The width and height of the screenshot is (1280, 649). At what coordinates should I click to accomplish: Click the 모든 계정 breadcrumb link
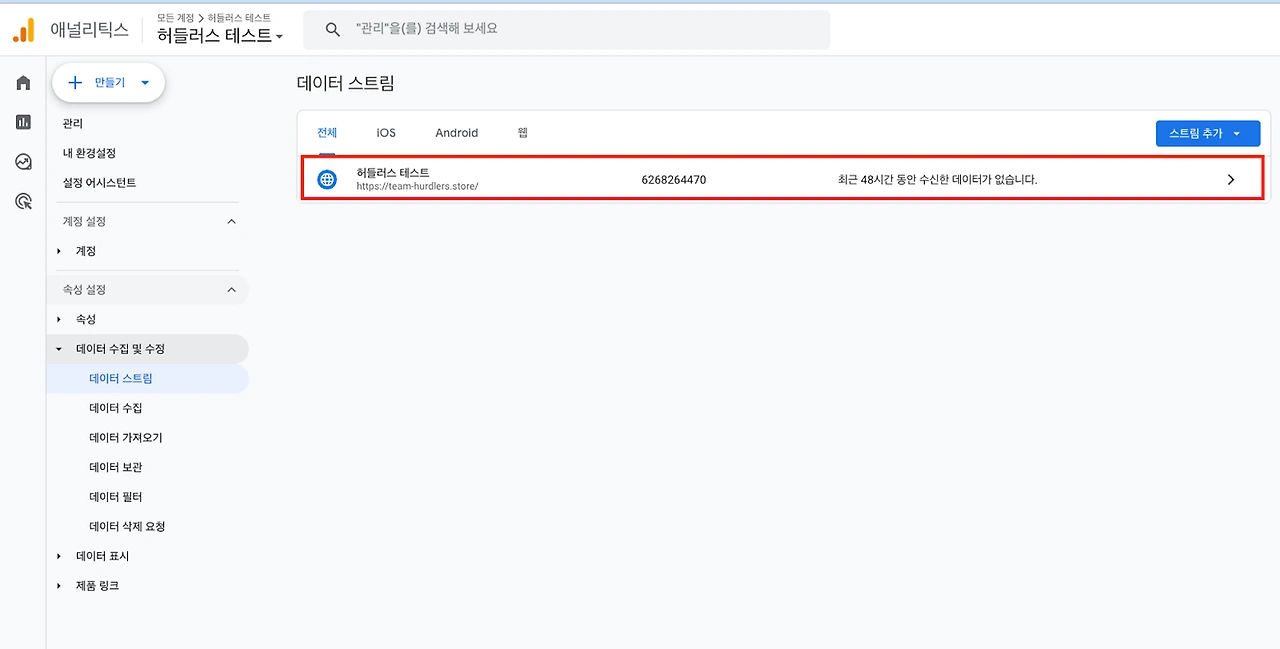175,18
